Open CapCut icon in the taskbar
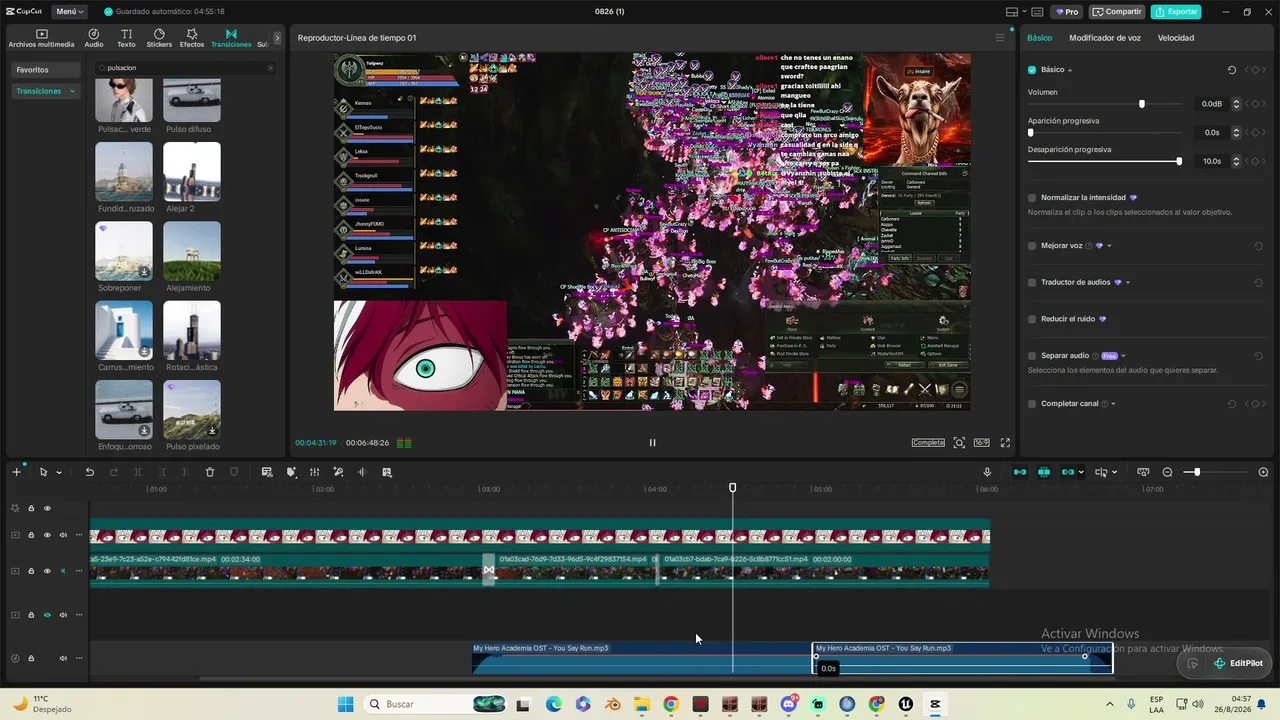 tap(935, 704)
